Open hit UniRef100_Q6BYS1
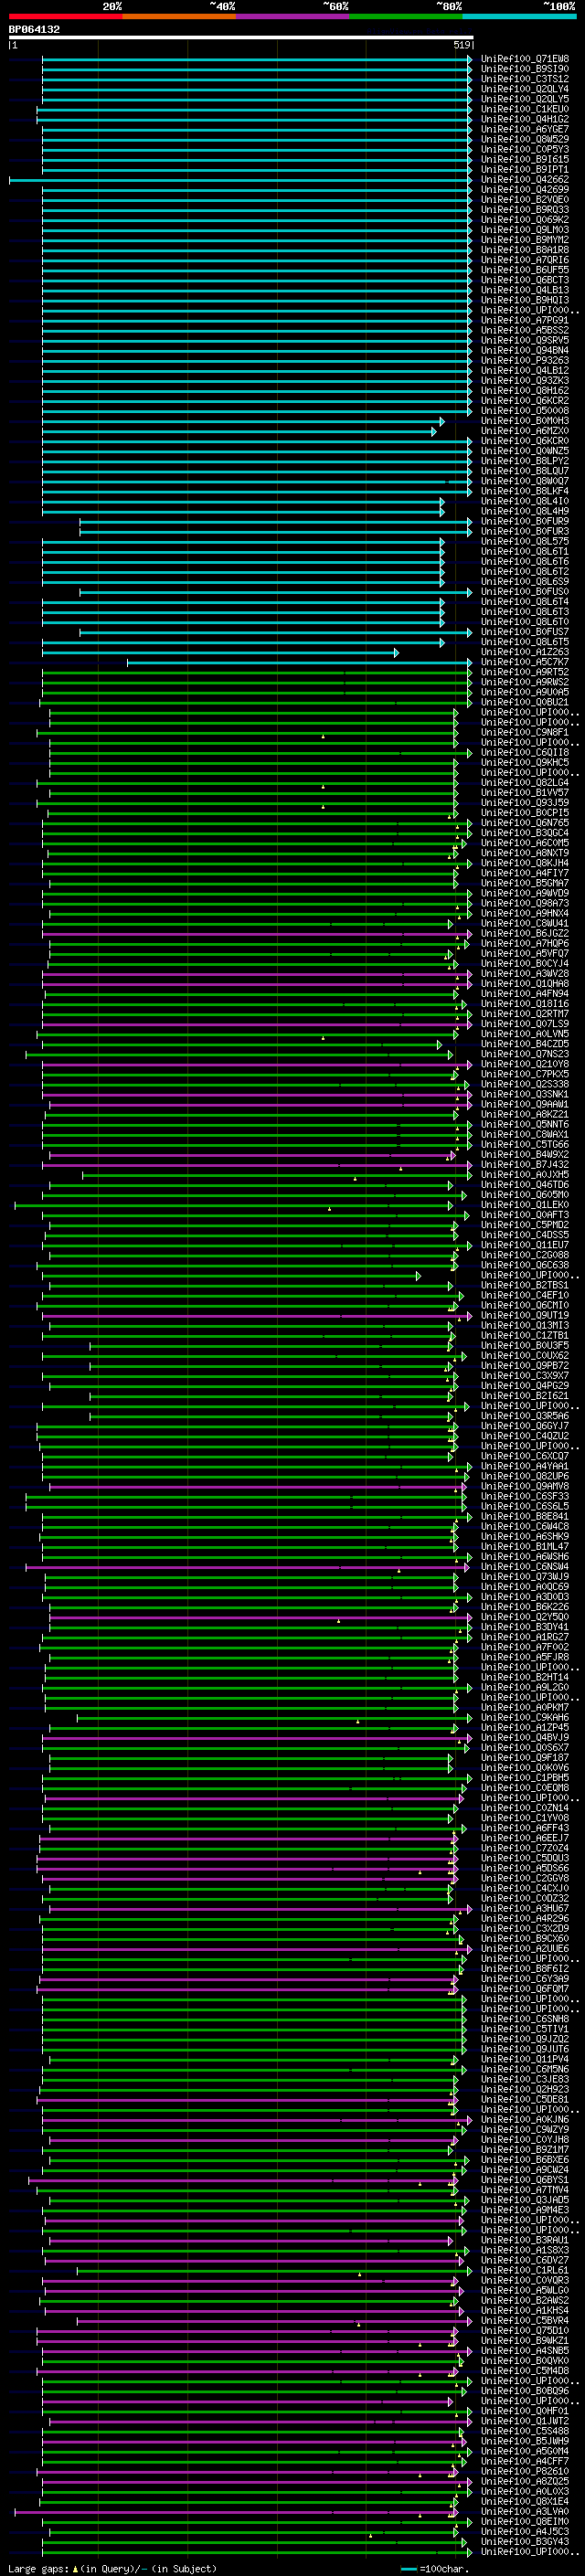The height and width of the screenshot is (2576, 585). click(524, 2180)
